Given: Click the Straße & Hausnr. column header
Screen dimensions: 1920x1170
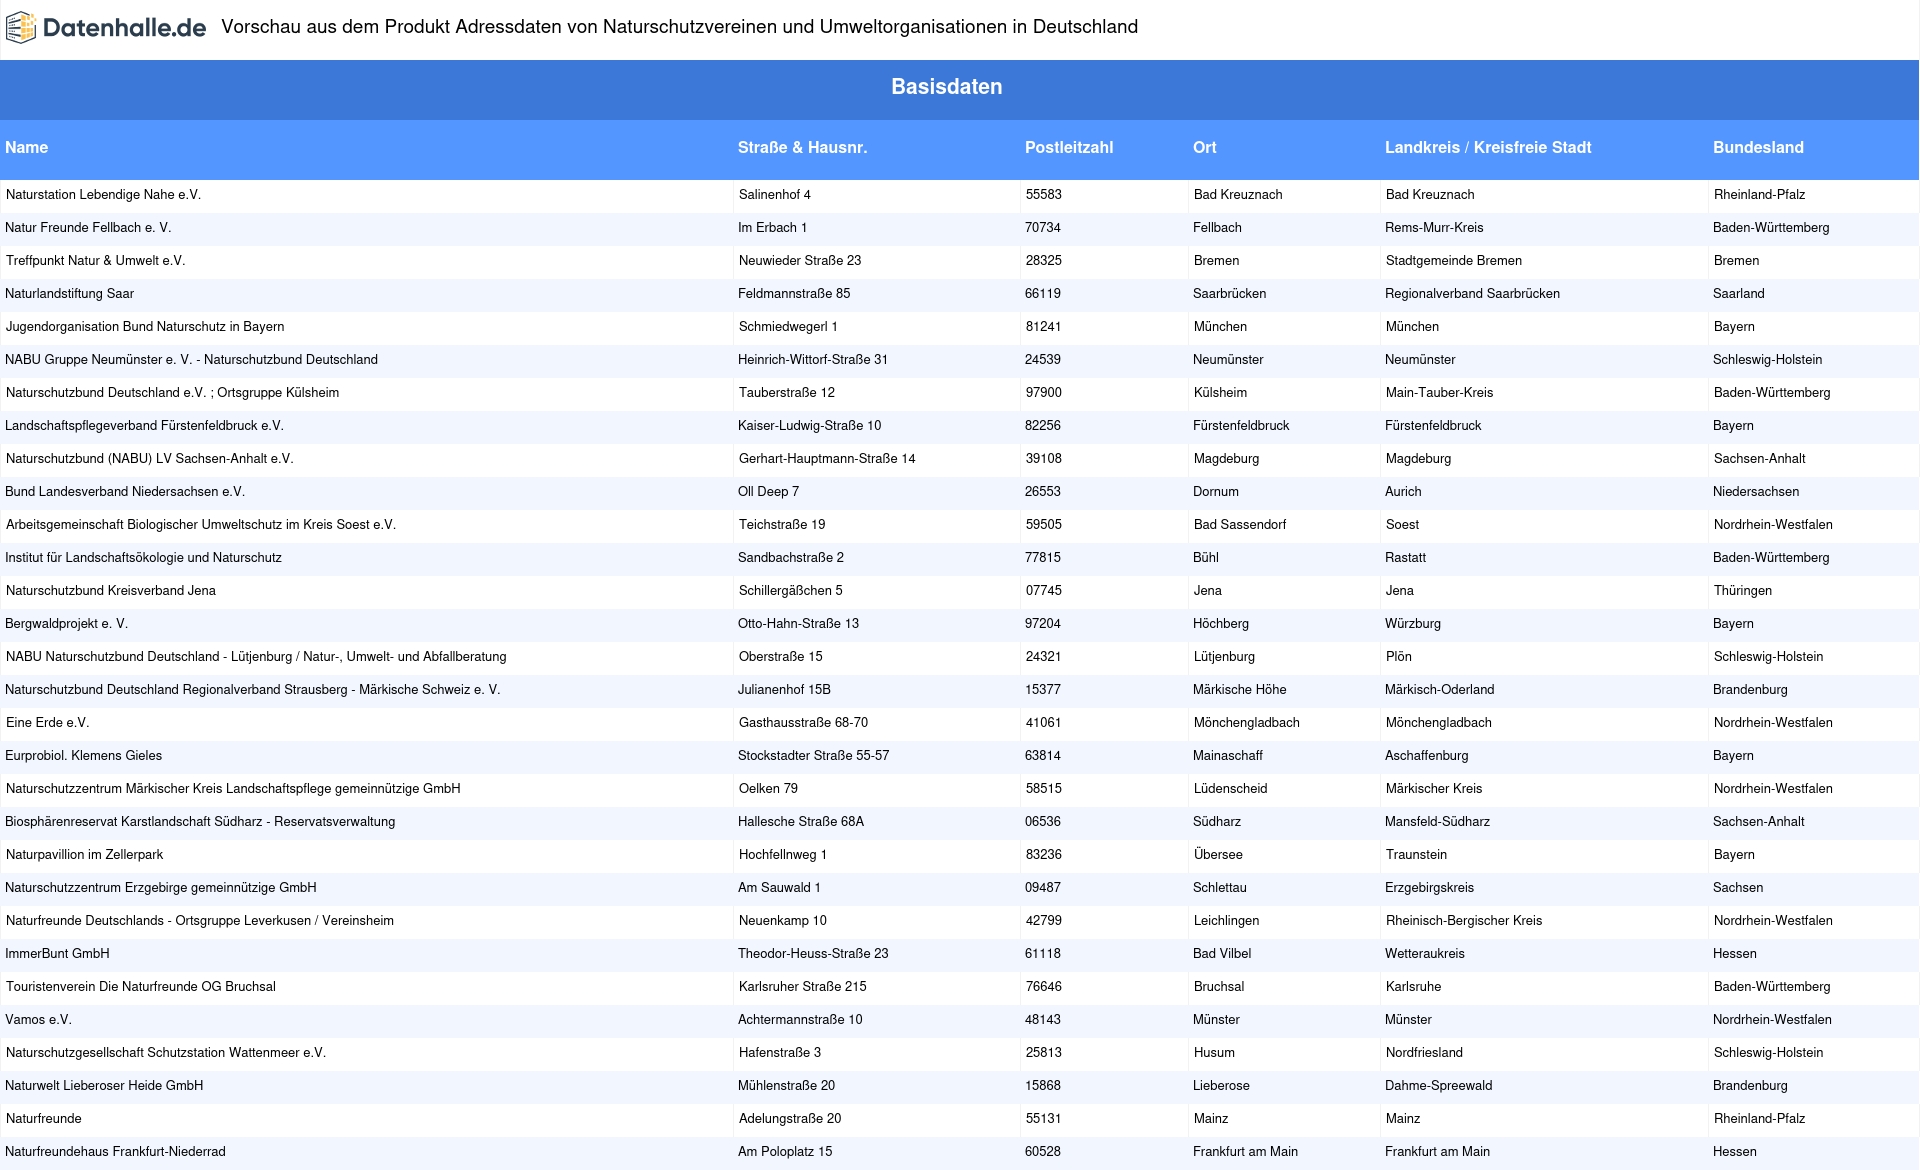Looking at the screenshot, I should pos(802,147).
